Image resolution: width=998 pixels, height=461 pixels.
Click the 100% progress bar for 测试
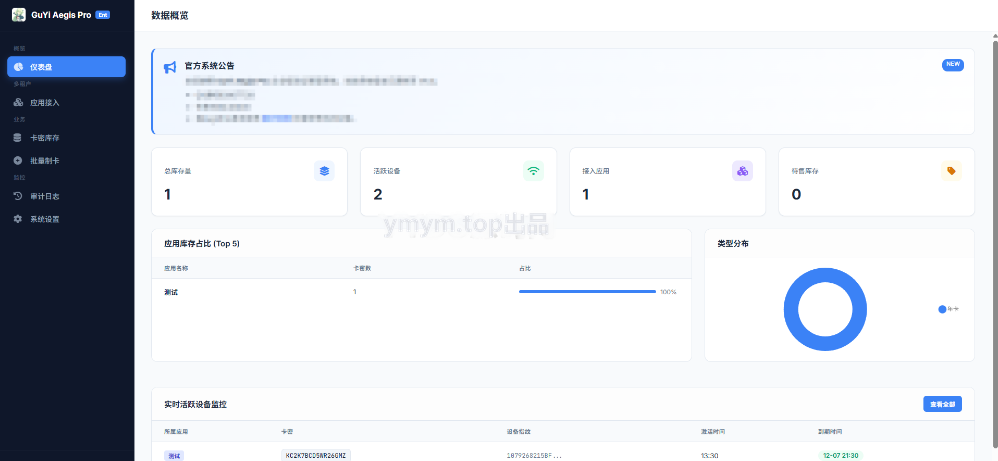click(587, 292)
